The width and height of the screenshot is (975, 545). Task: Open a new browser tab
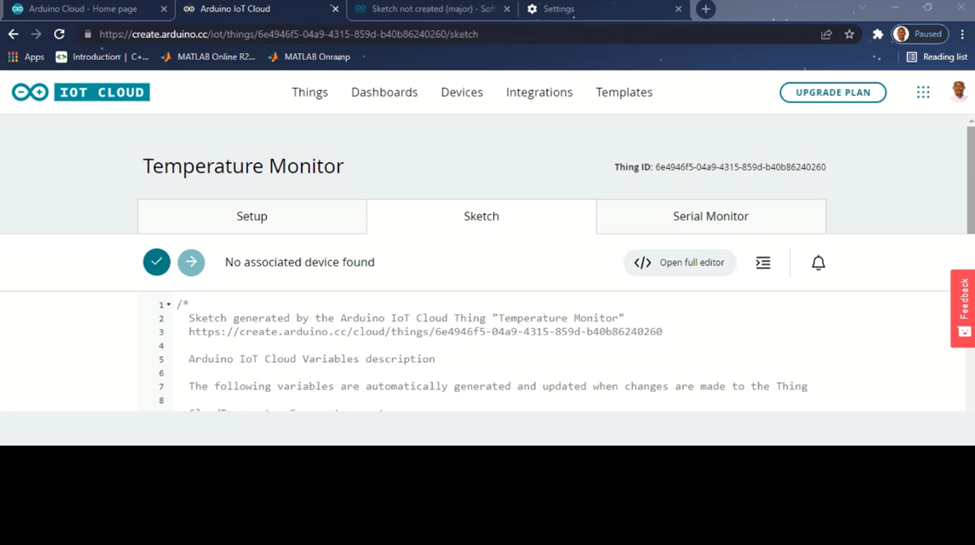click(706, 9)
